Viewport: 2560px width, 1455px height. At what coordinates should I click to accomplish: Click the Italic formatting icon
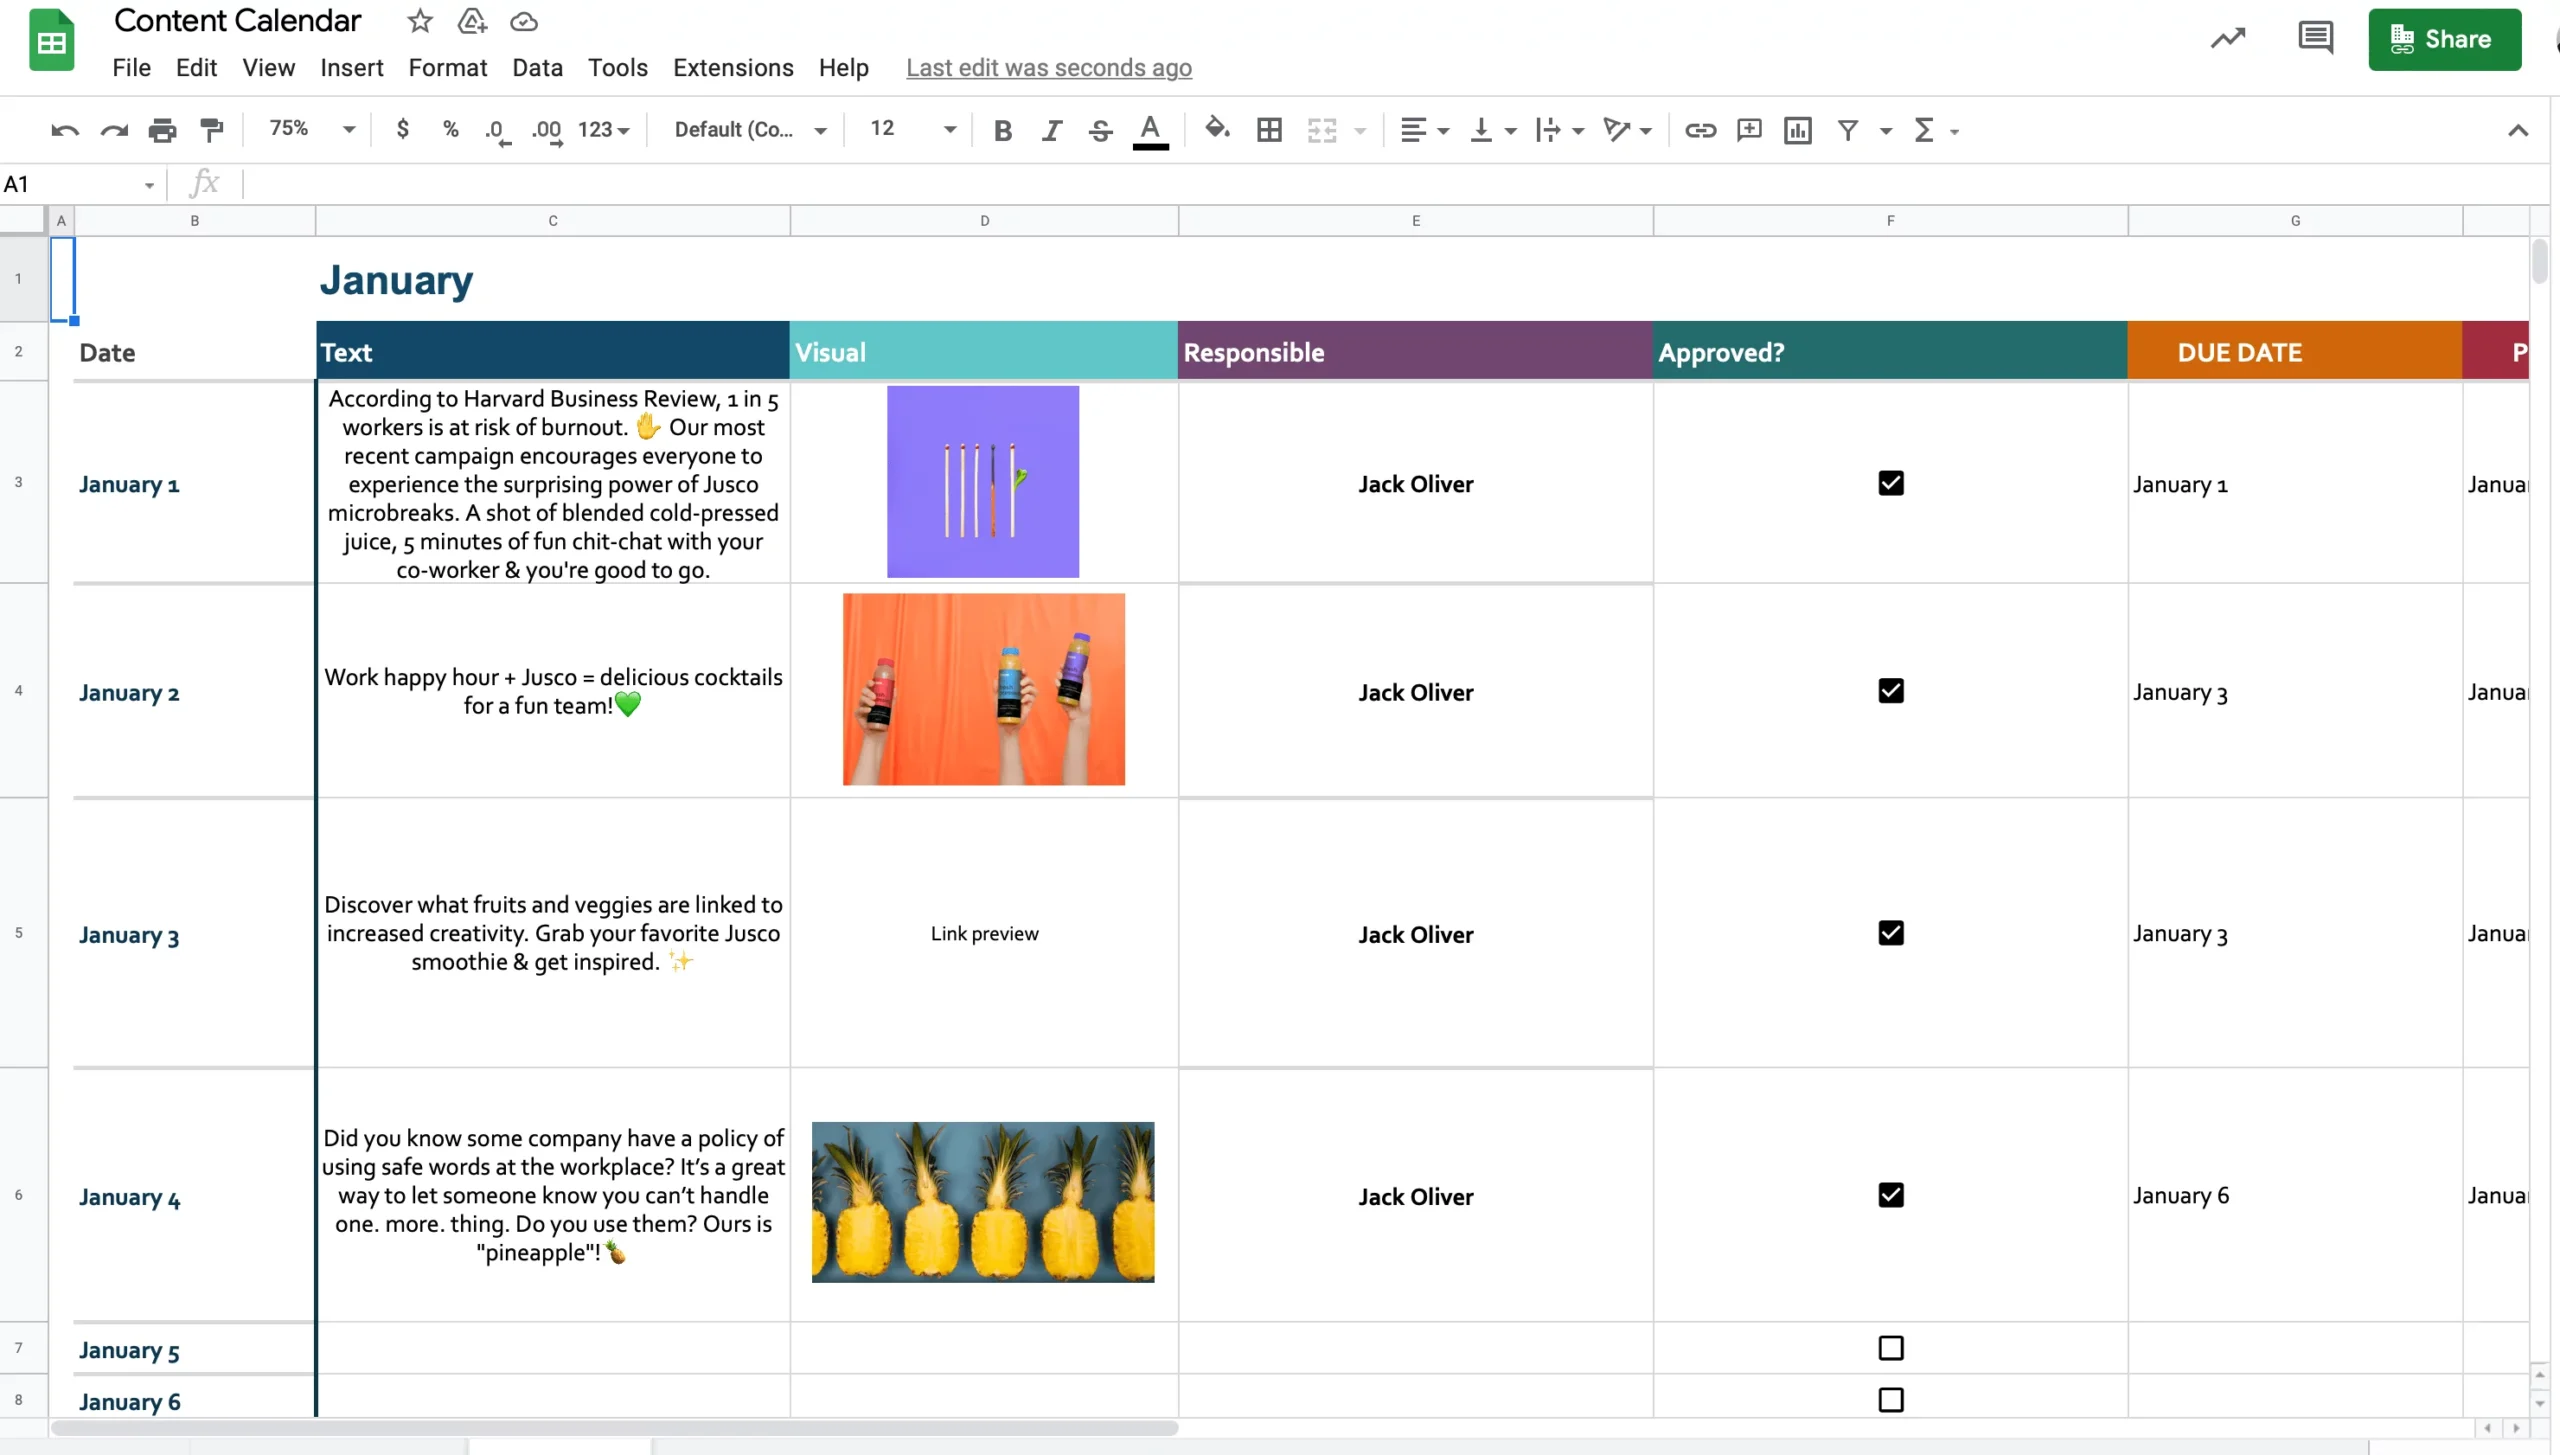1051,128
